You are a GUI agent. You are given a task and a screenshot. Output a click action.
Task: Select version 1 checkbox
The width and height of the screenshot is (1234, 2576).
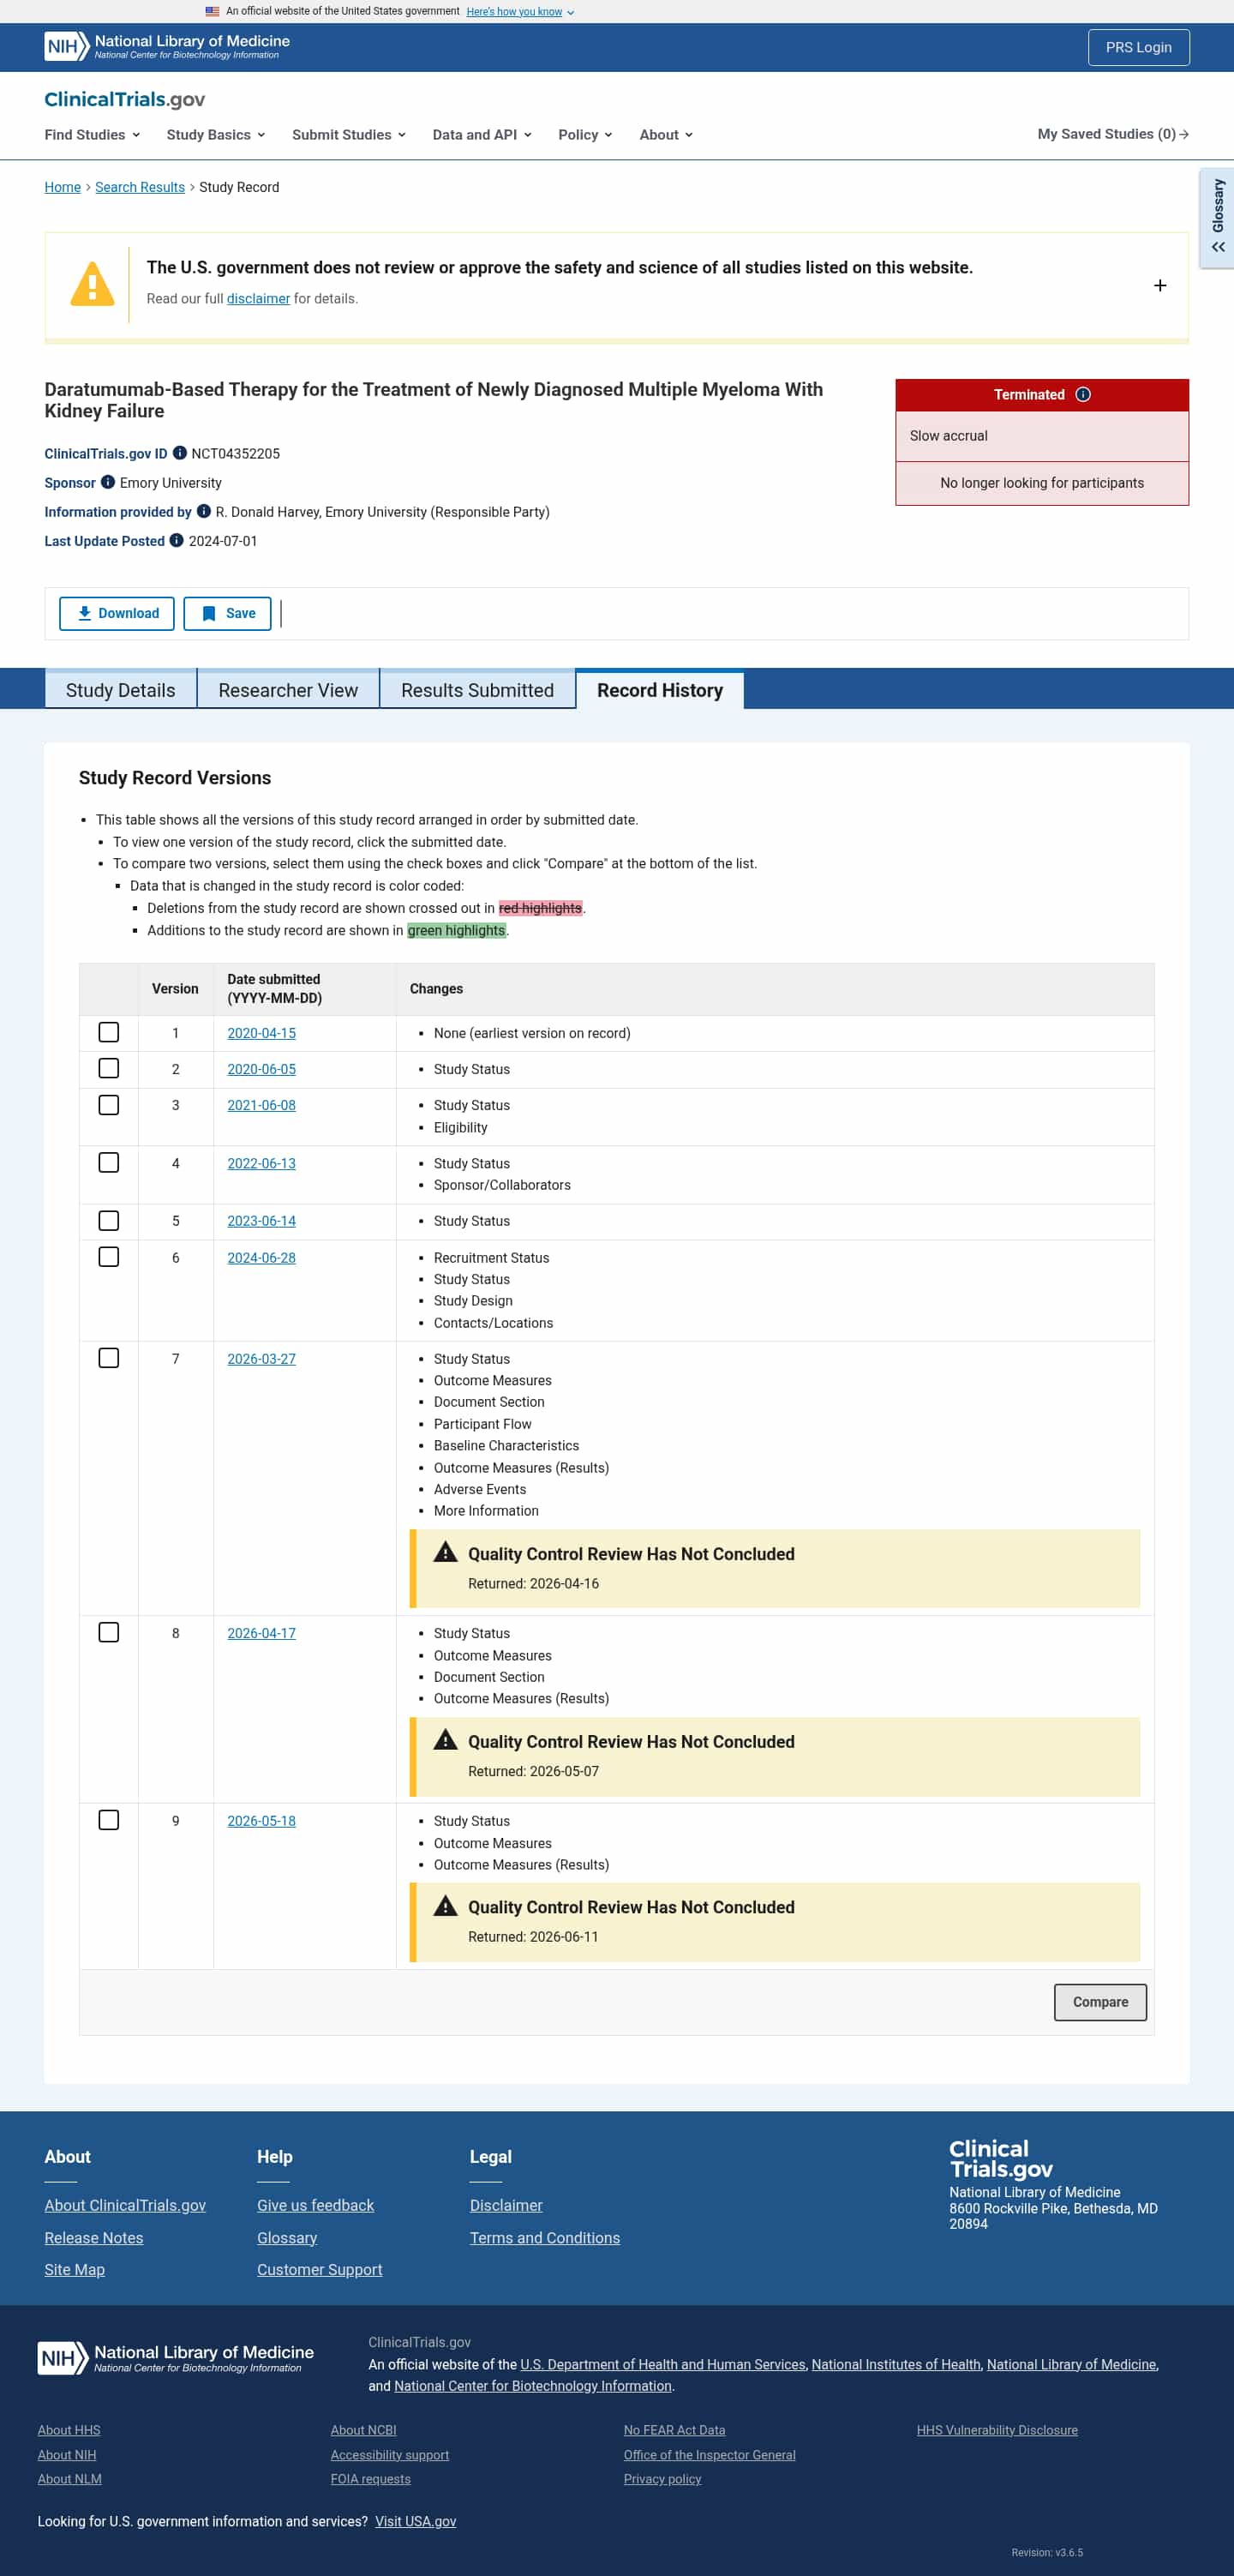point(109,1032)
